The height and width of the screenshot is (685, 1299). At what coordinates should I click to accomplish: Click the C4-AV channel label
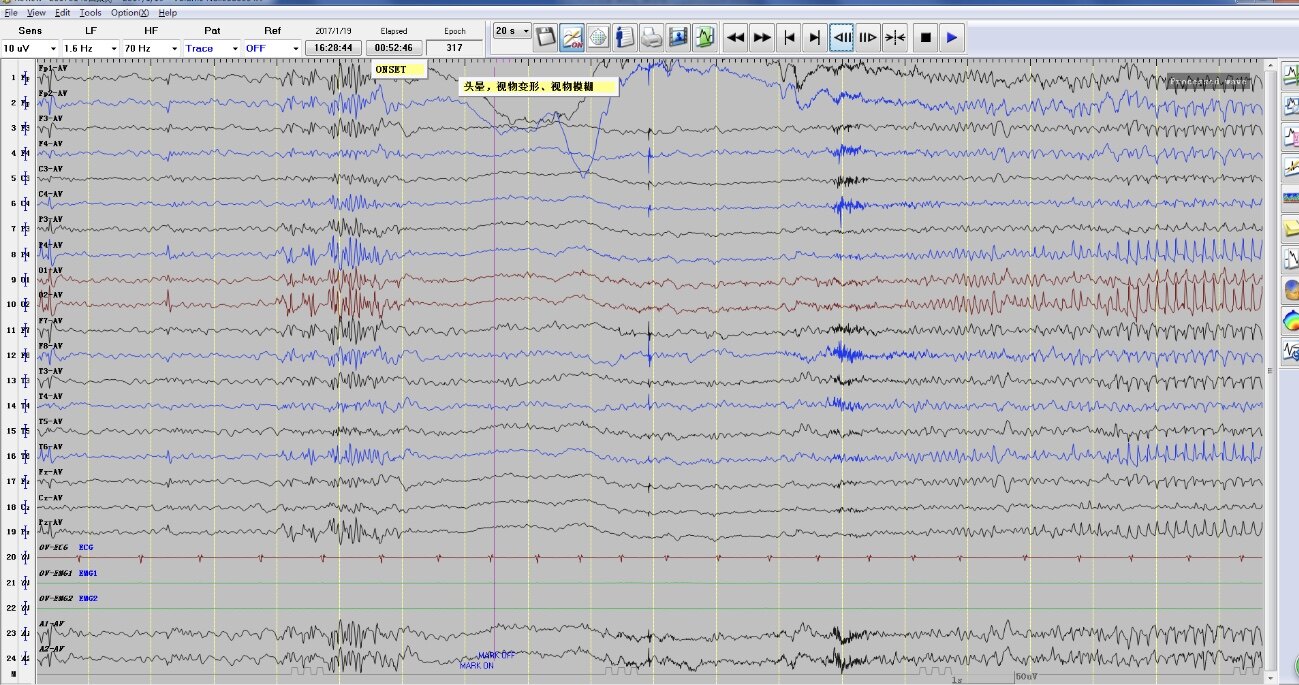(52, 194)
